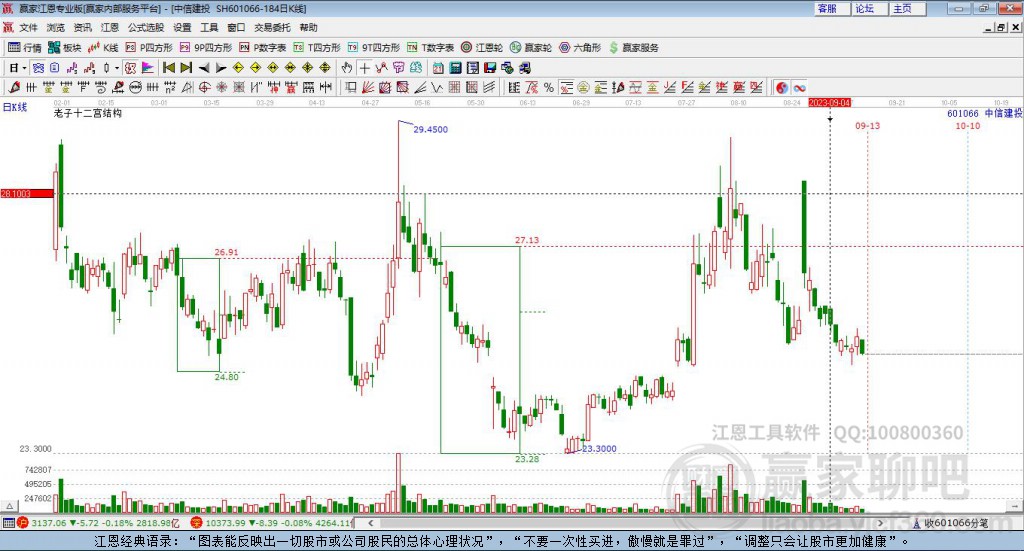
Task: Open the T四方形 time square
Action: [x=317, y=48]
